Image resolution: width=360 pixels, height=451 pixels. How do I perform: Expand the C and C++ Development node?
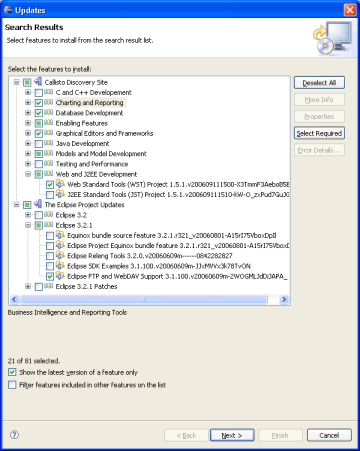click(x=28, y=92)
